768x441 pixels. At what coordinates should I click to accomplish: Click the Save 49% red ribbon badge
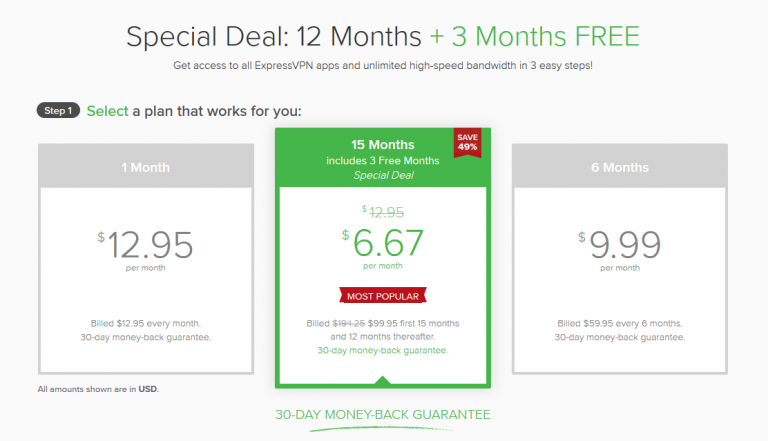click(x=467, y=143)
